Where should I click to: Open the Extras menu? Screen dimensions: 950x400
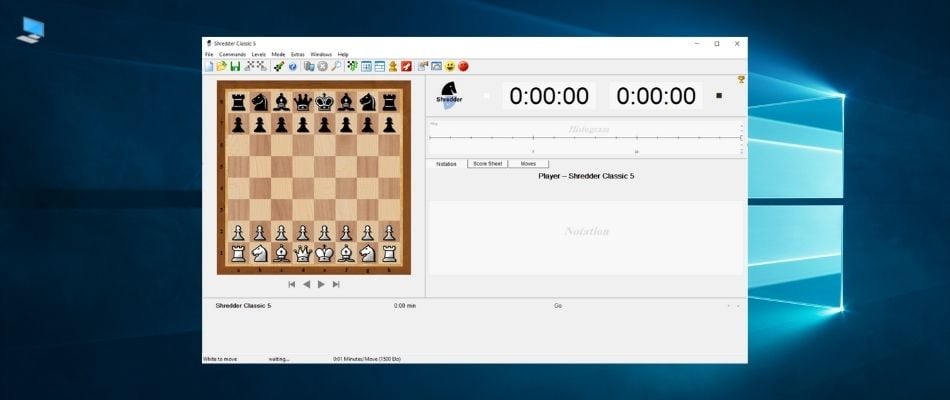297,55
